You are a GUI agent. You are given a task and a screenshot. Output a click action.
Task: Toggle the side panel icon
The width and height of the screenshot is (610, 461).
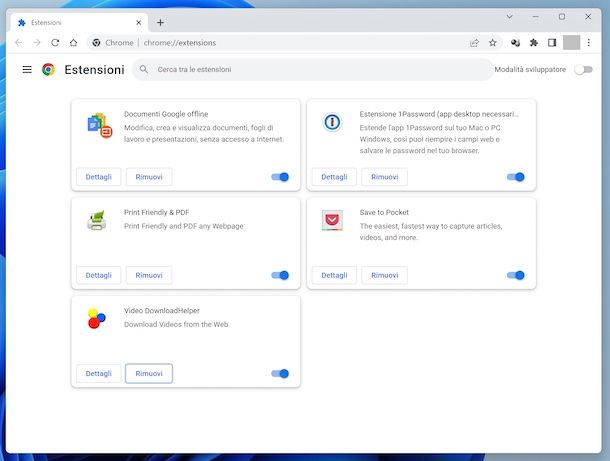(552, 43)
